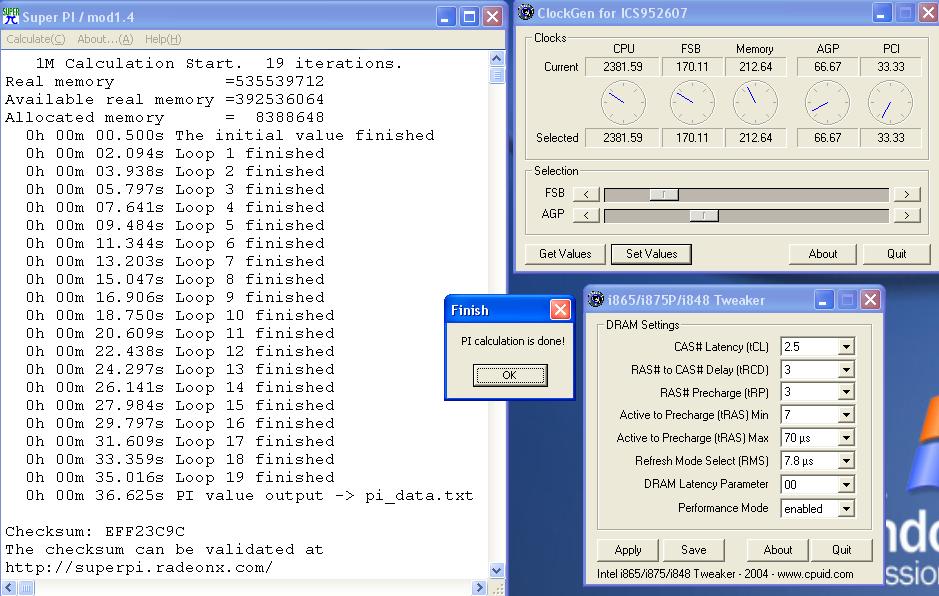
Task: Minimize the ClockGen window
Action: tap(880, 13)
